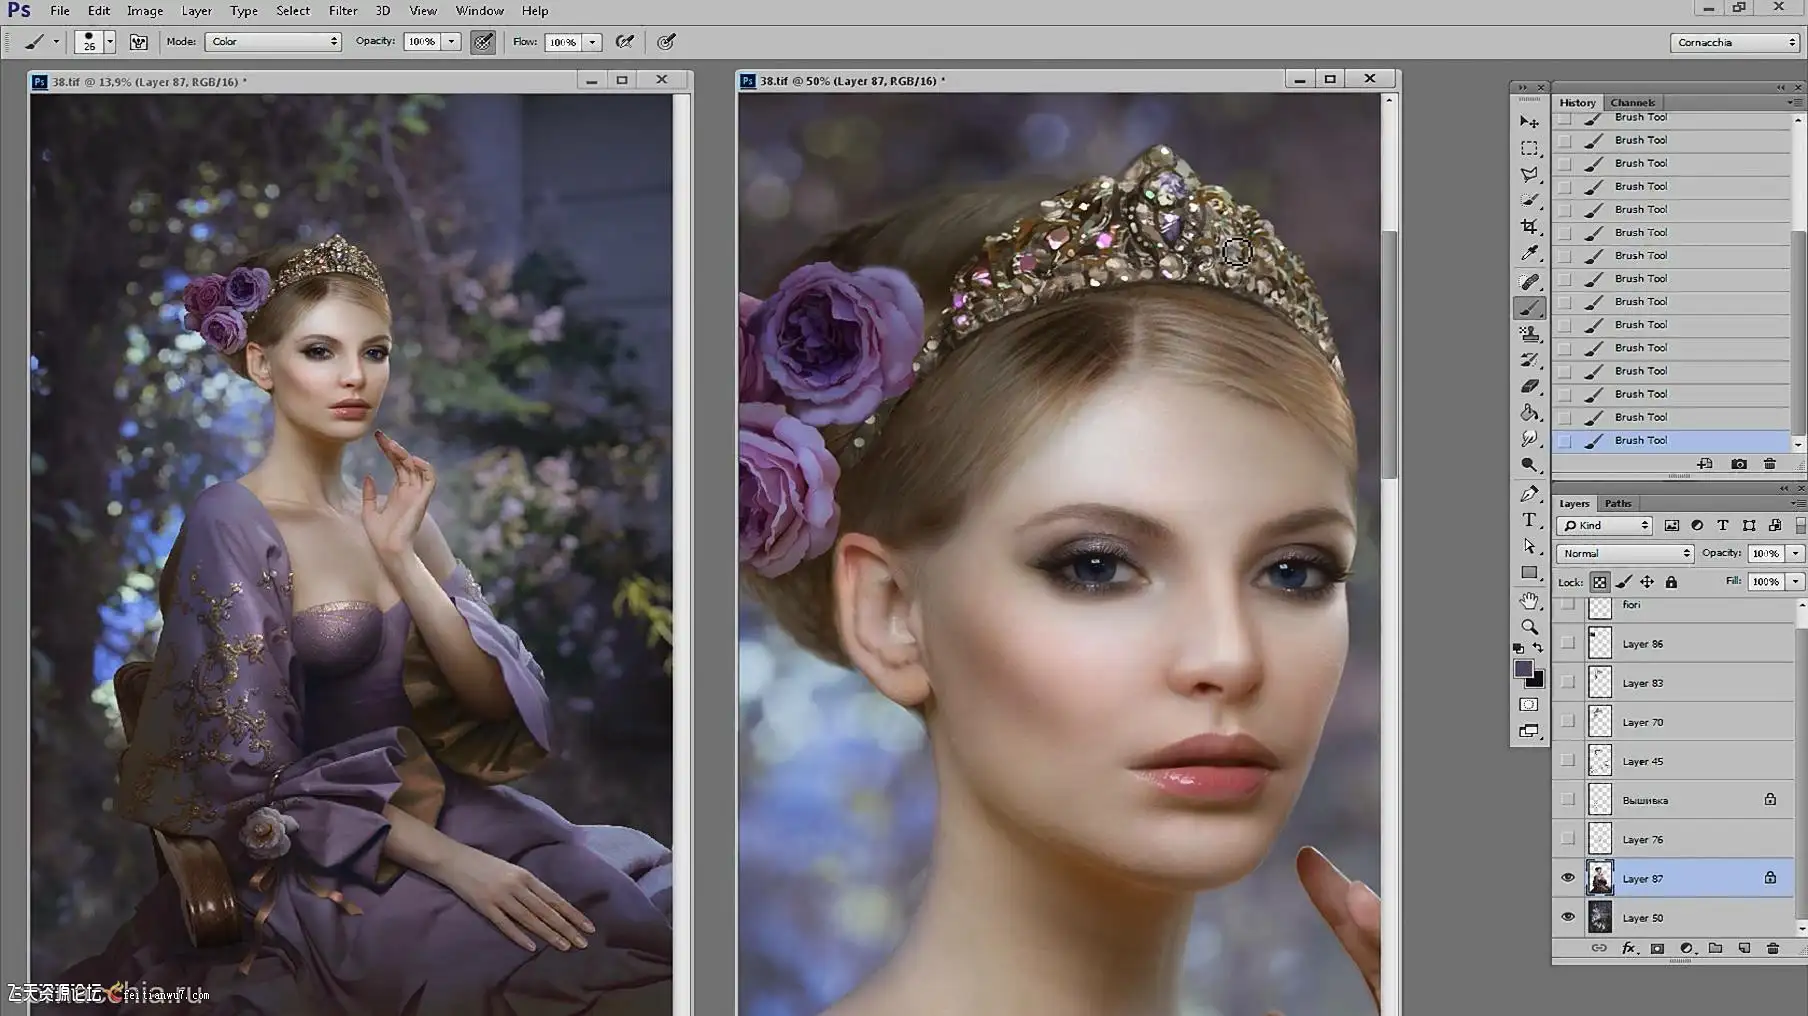Delete the selected layer
Image resolution: width=1808 pixels, height=1016 pixels.
coord(1773,948)
